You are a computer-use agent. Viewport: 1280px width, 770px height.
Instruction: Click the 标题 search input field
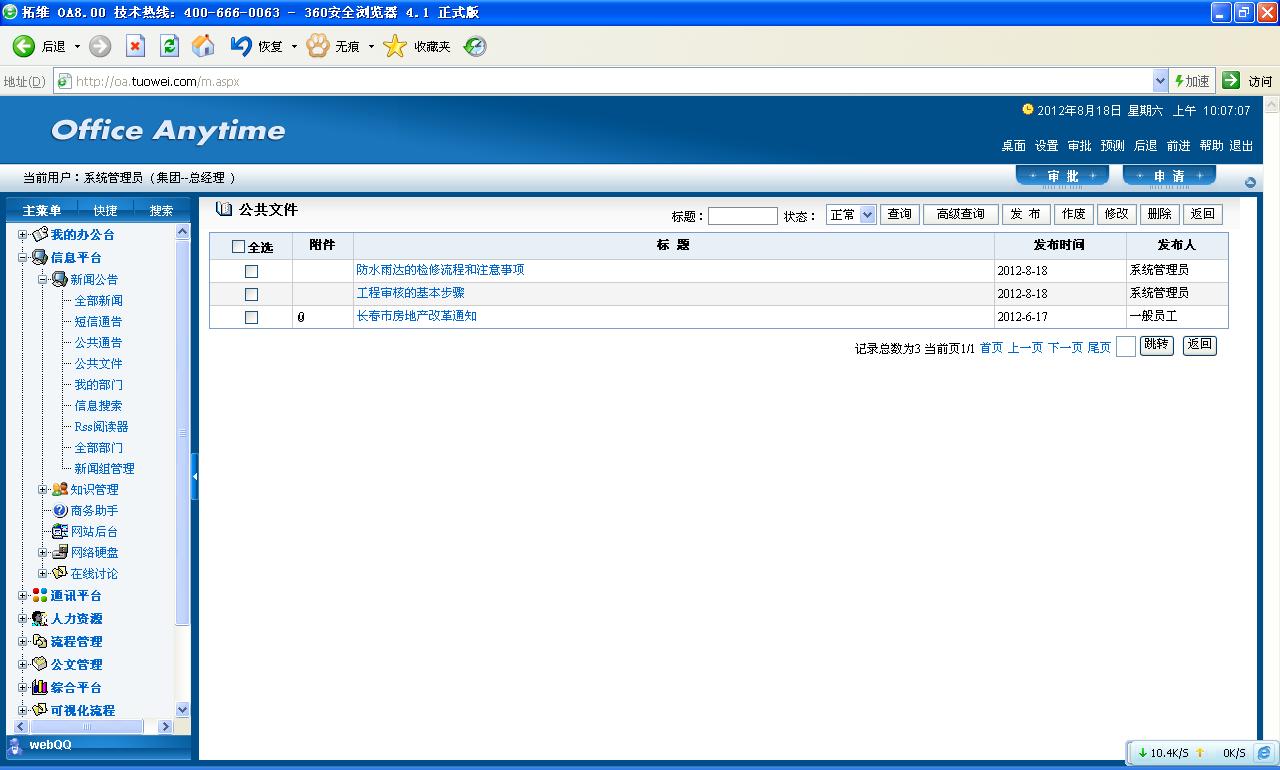tap(742, 216)
